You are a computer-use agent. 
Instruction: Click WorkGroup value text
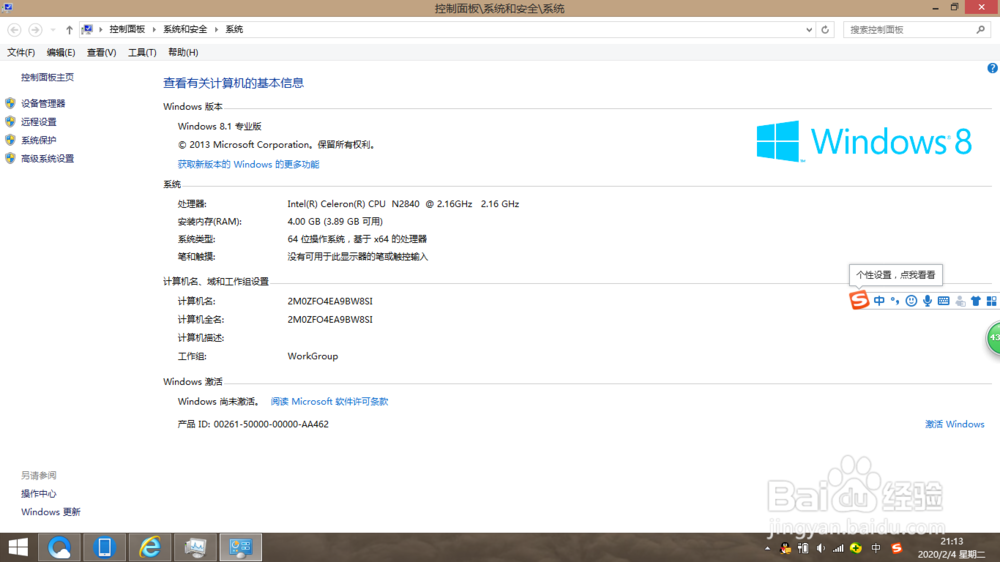click(x=312, y=356)
